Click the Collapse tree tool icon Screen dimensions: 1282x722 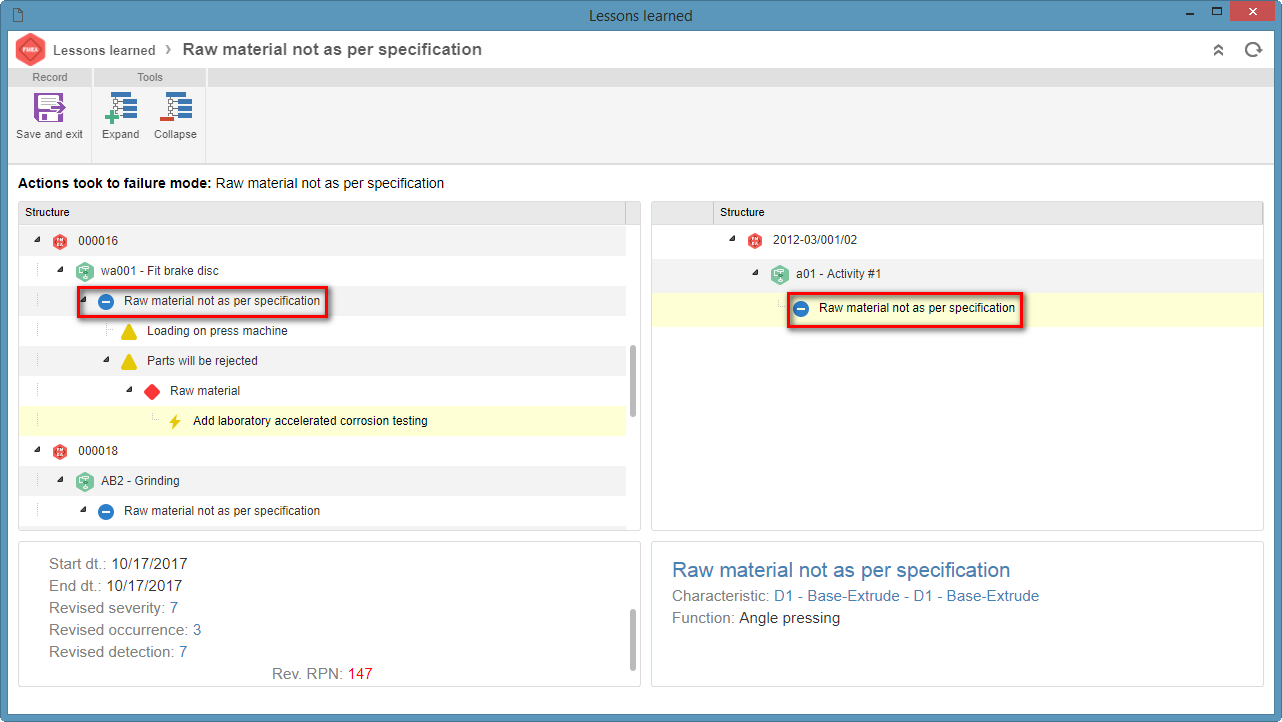click(x=175, y=108)
